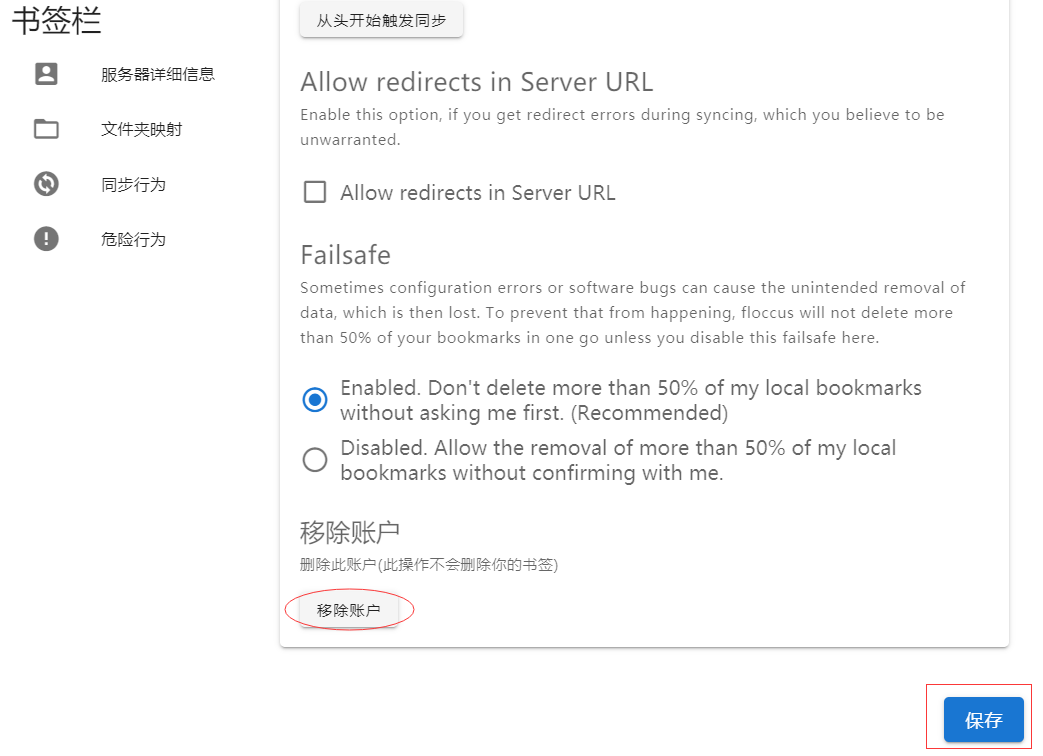
Task: Go to 文件夹映射 section
Action: (x=142, y=129)
